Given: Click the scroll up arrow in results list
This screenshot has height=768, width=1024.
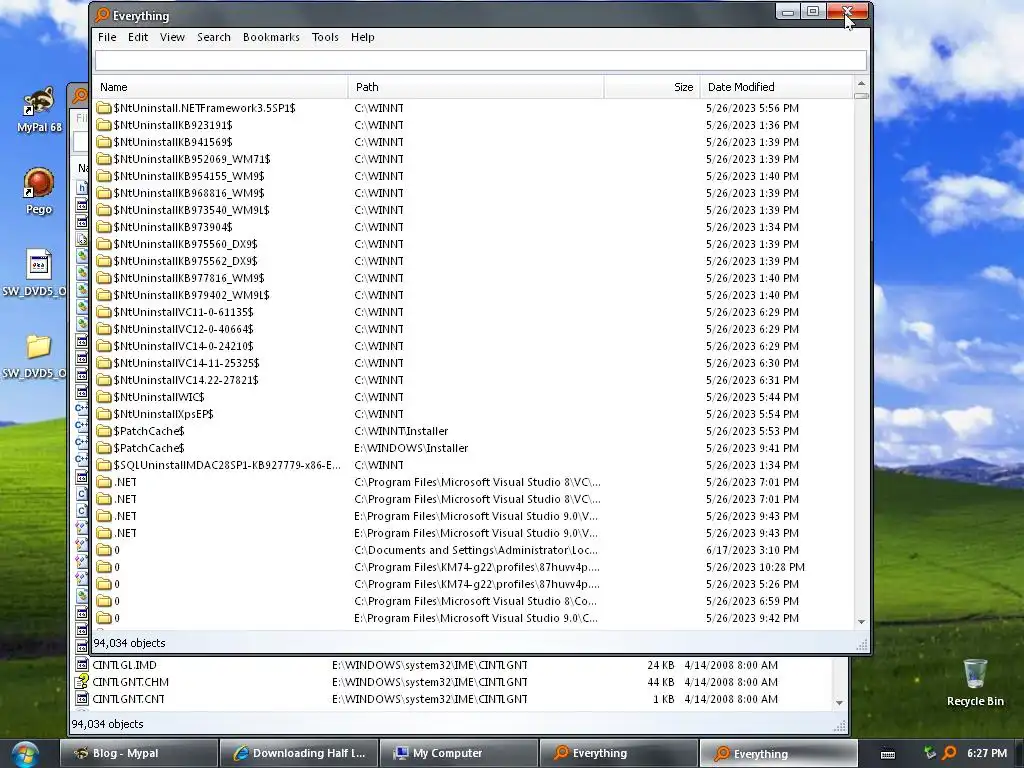Looking at the screenshot, I should (x=861, y=84).
